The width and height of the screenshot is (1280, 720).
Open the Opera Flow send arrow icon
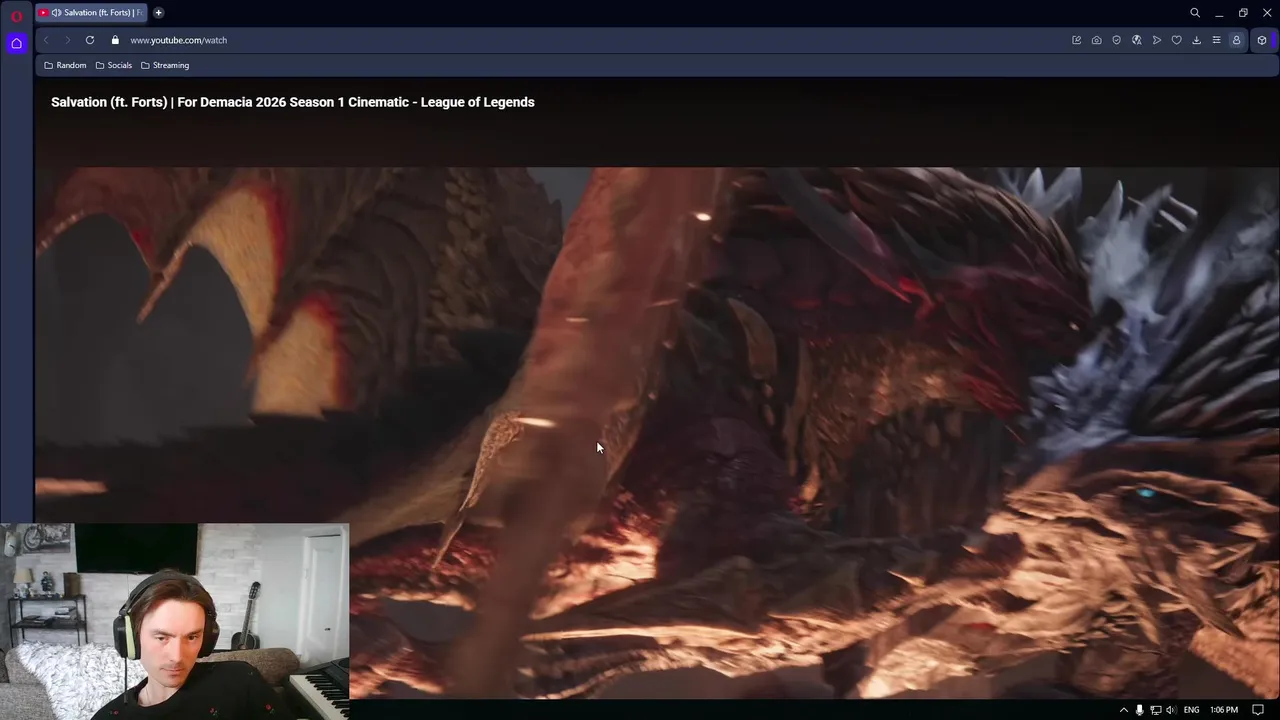[1156, 40]
